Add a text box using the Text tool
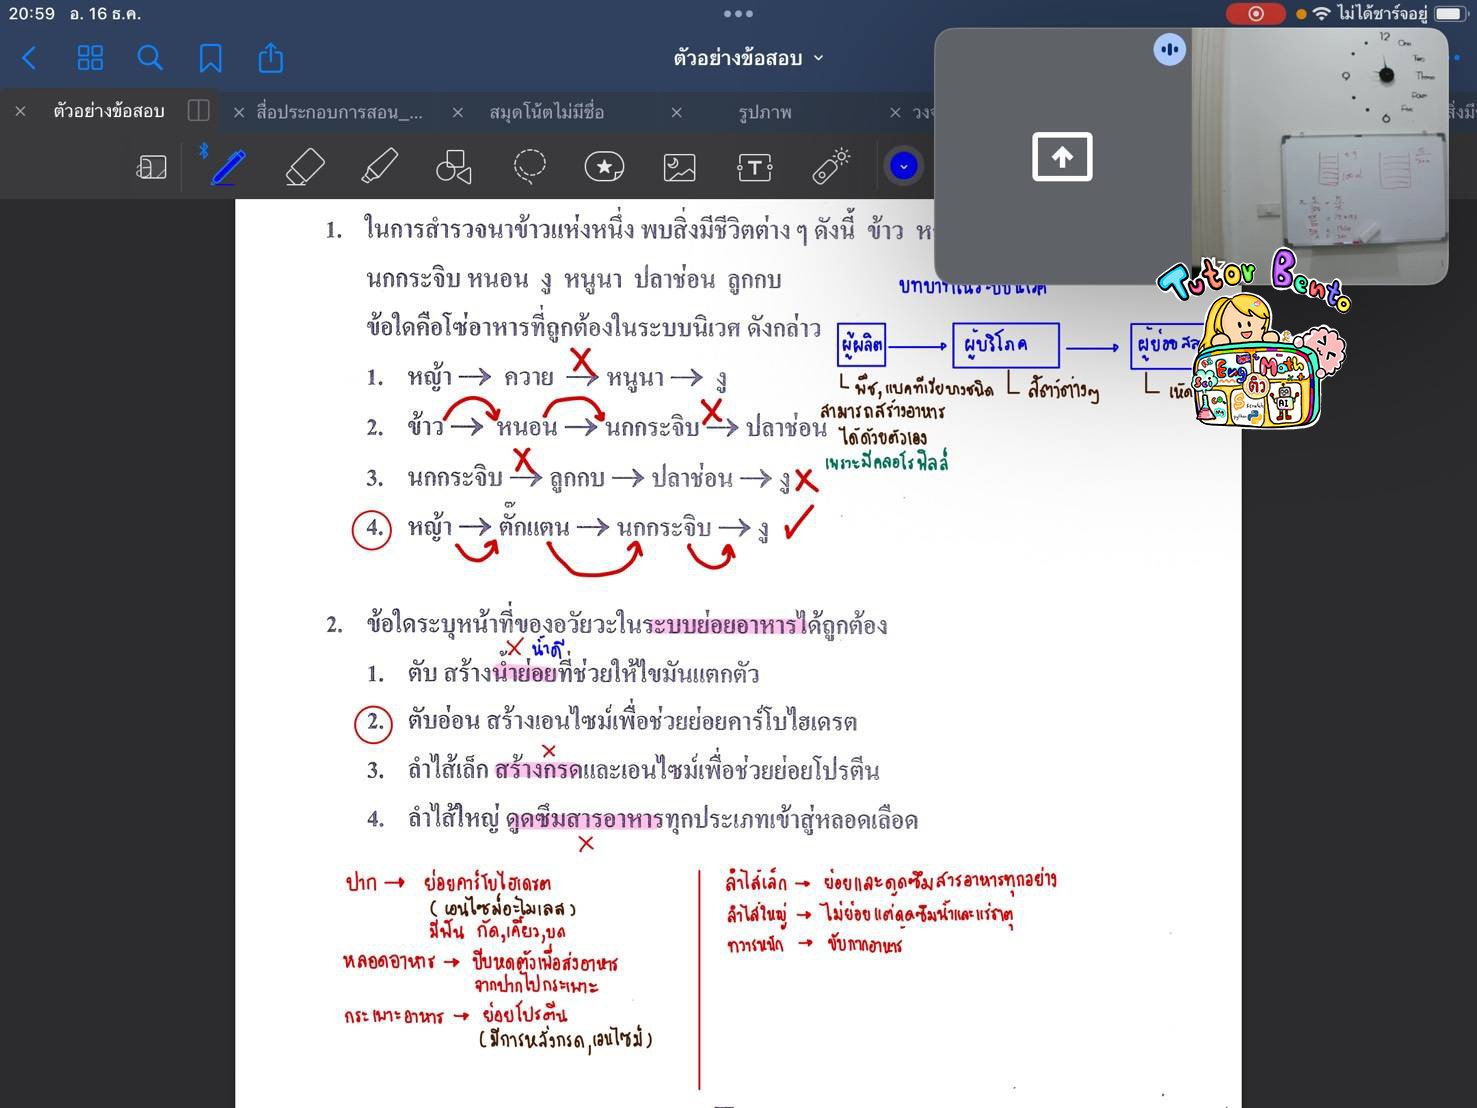Image resolution: width=1477 pixels, height=1108 pixels. click(754, 167)
